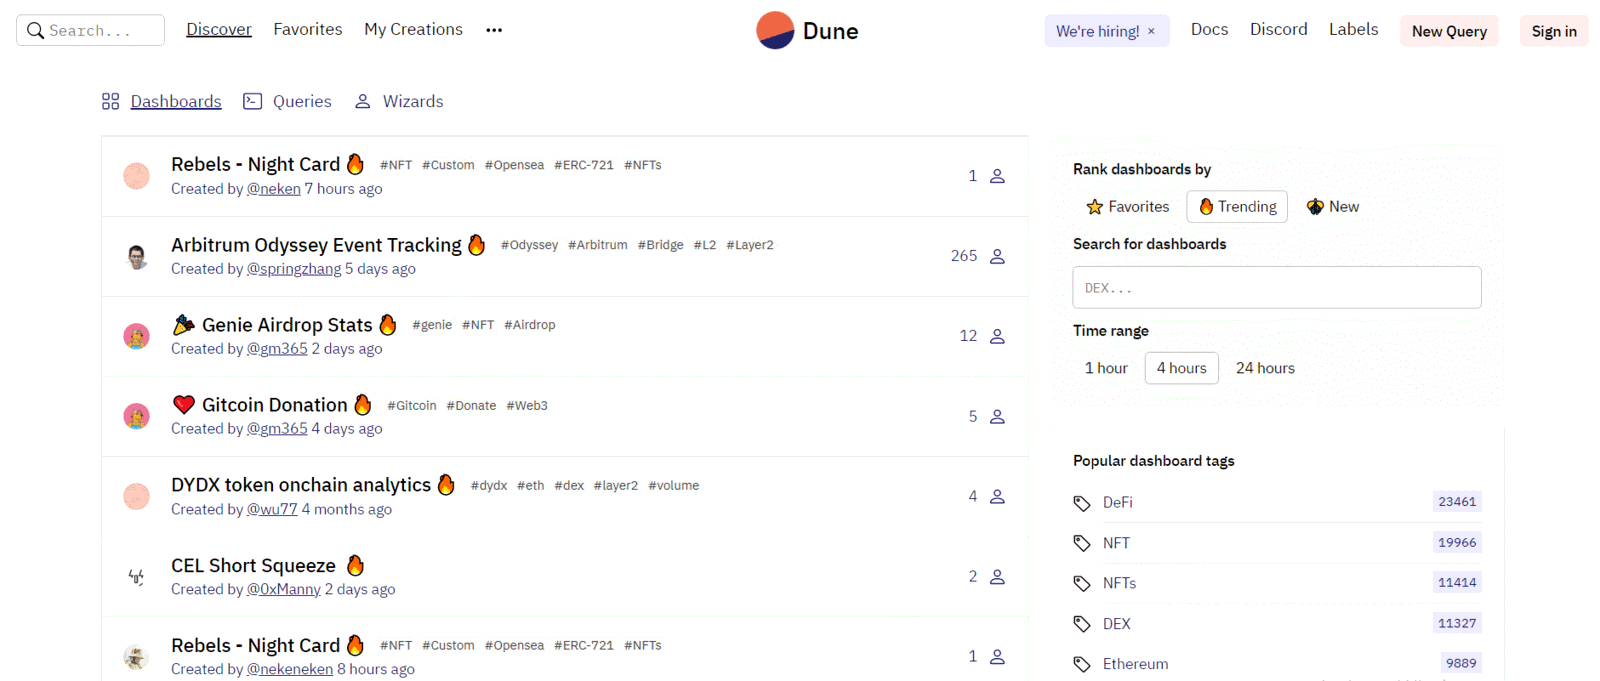The width and height of the screenshot is (1600, 681).
Task: Open the Labels link
Action: (1353, 30)
